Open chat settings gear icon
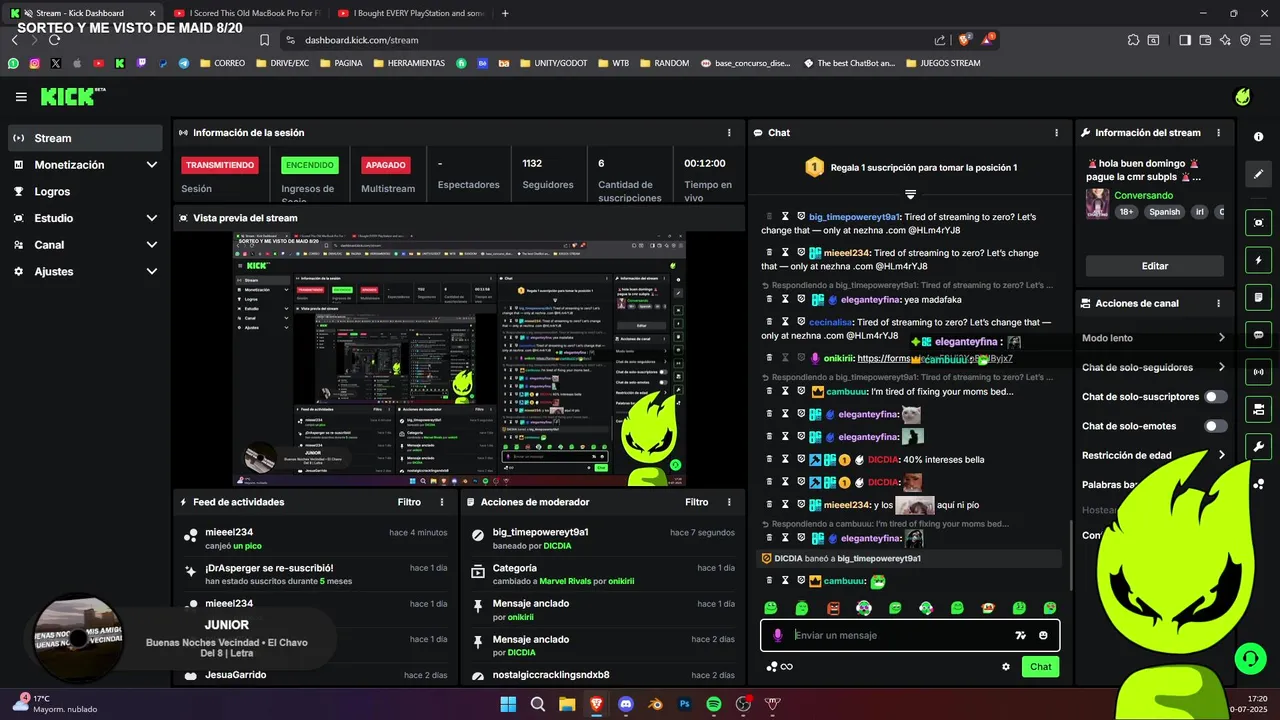The width and height of the screenshot is (1280, 720). (1006, 667)
